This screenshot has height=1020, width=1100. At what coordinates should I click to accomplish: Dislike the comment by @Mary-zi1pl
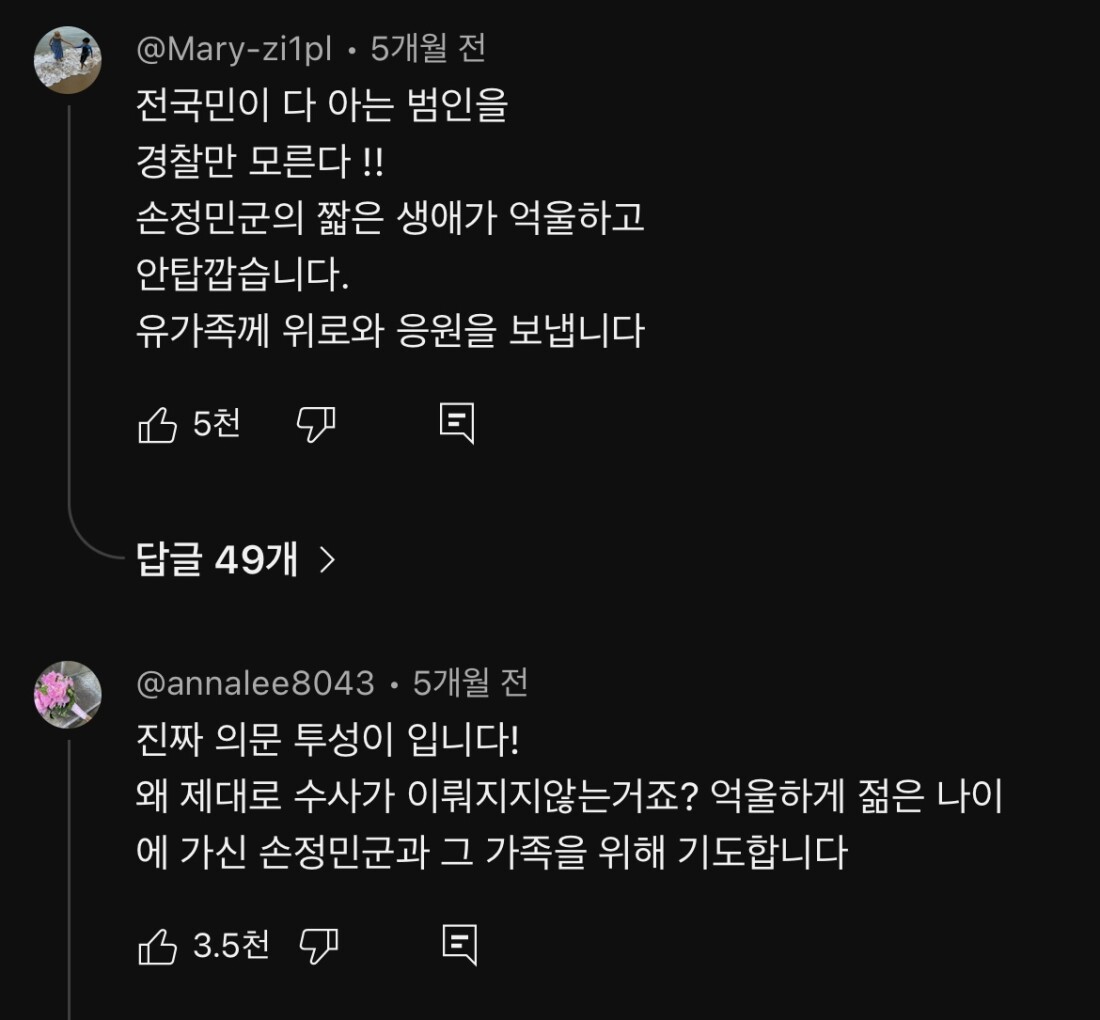316,425
